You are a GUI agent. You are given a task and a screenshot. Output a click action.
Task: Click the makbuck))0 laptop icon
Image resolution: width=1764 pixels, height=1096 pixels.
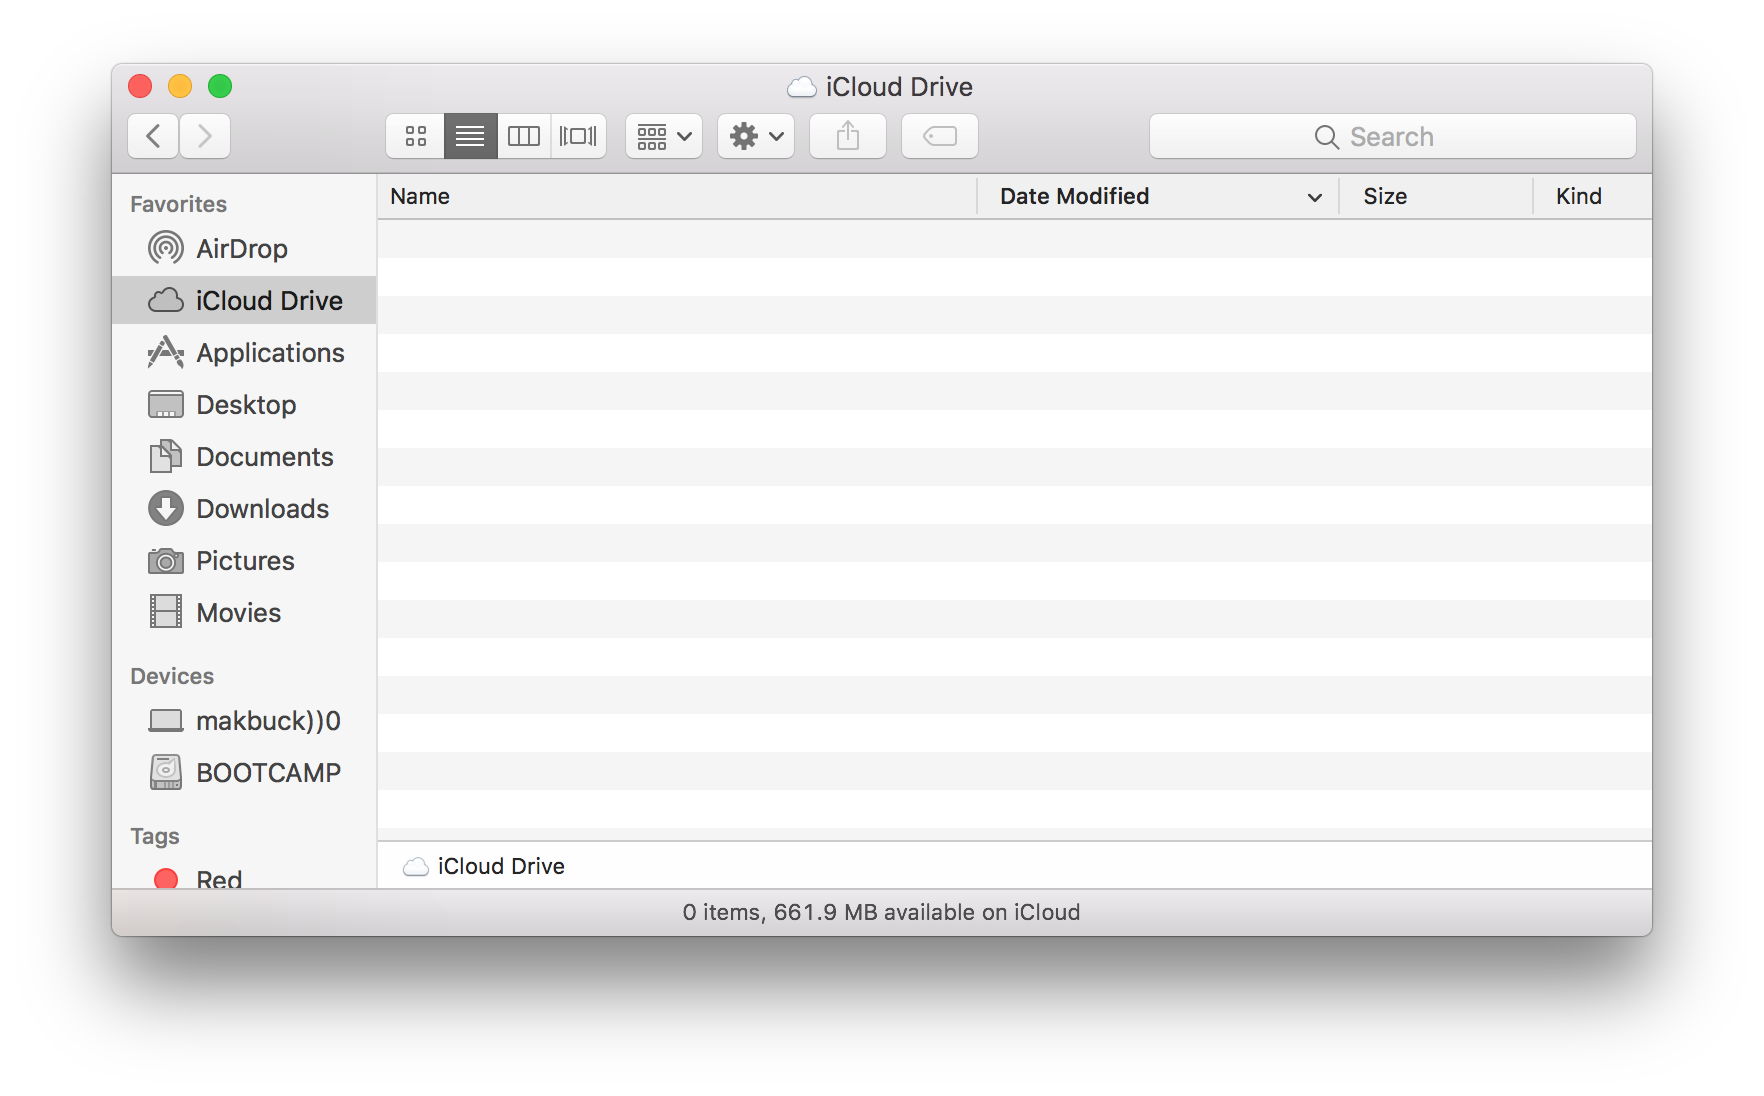[x=166, y=721]
